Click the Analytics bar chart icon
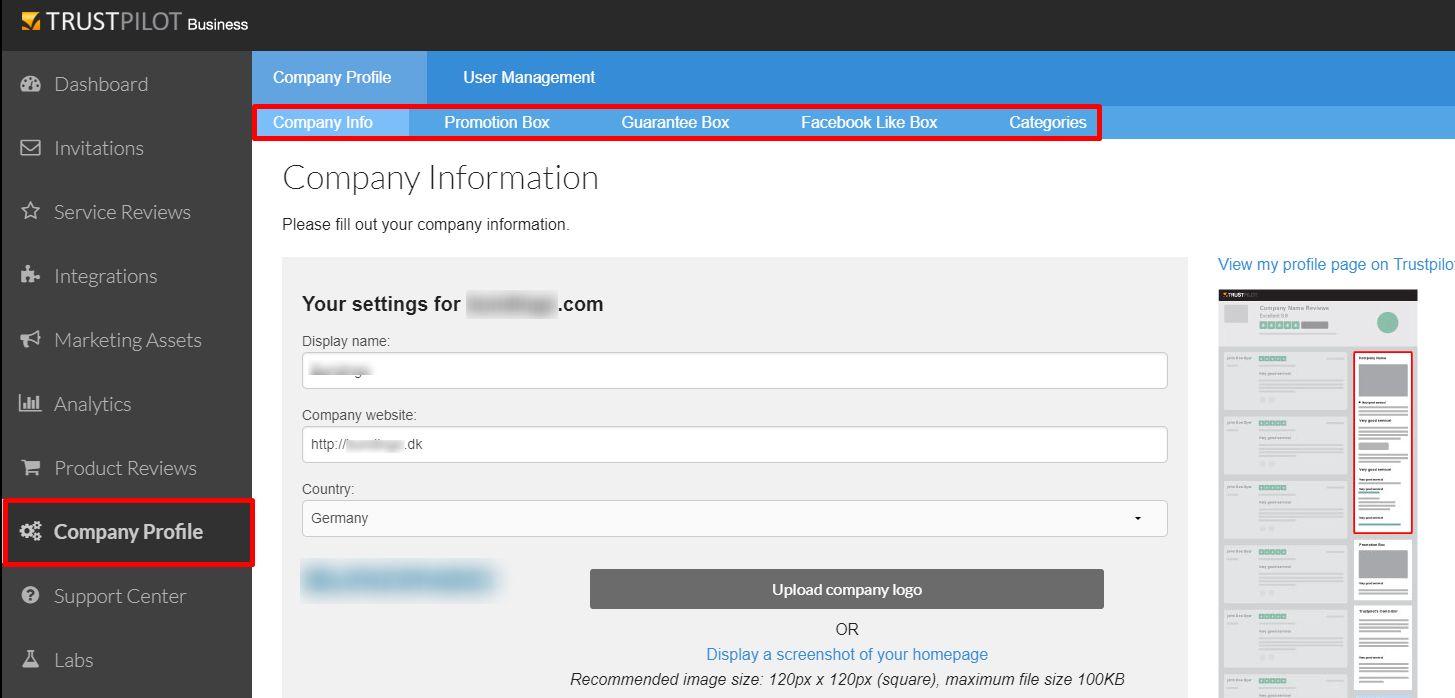This screenshot has width=1455, height=698. [x=31, y=404]
